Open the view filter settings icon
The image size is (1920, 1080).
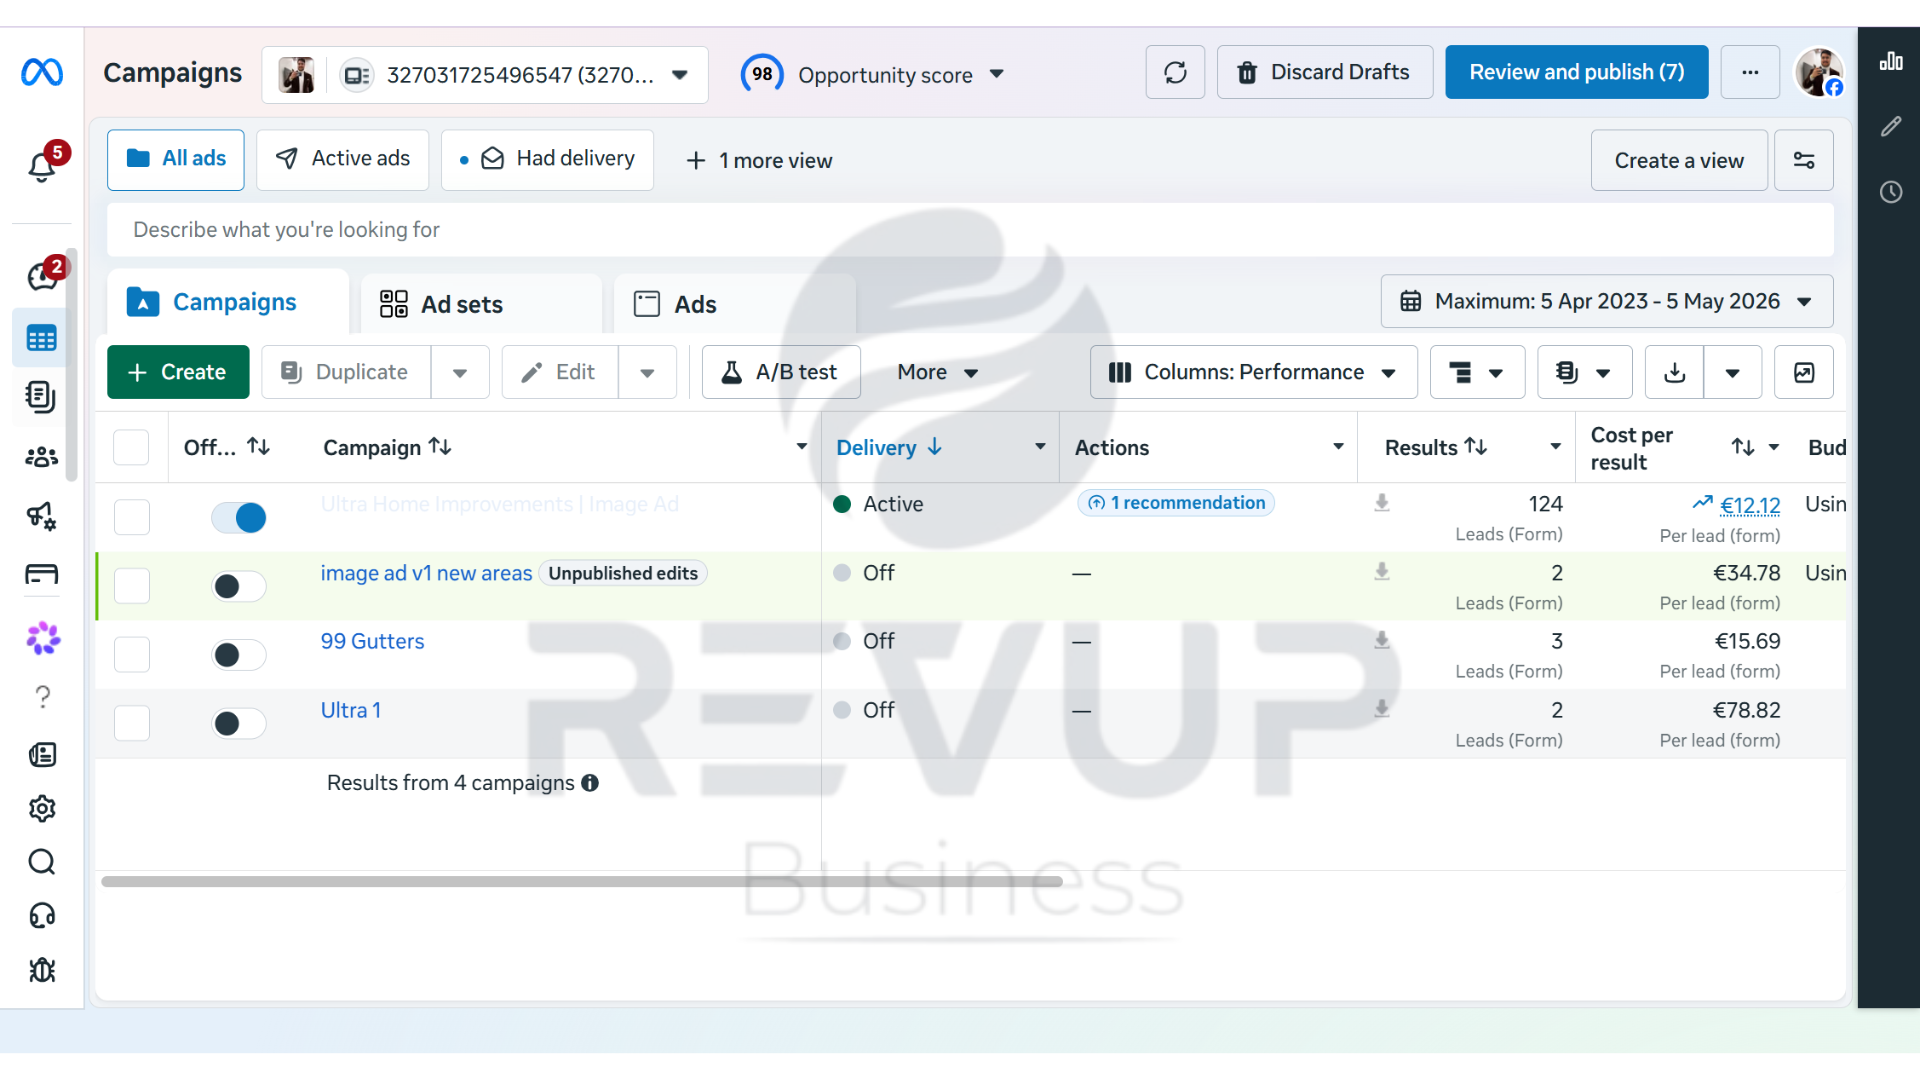point(1804,160)
